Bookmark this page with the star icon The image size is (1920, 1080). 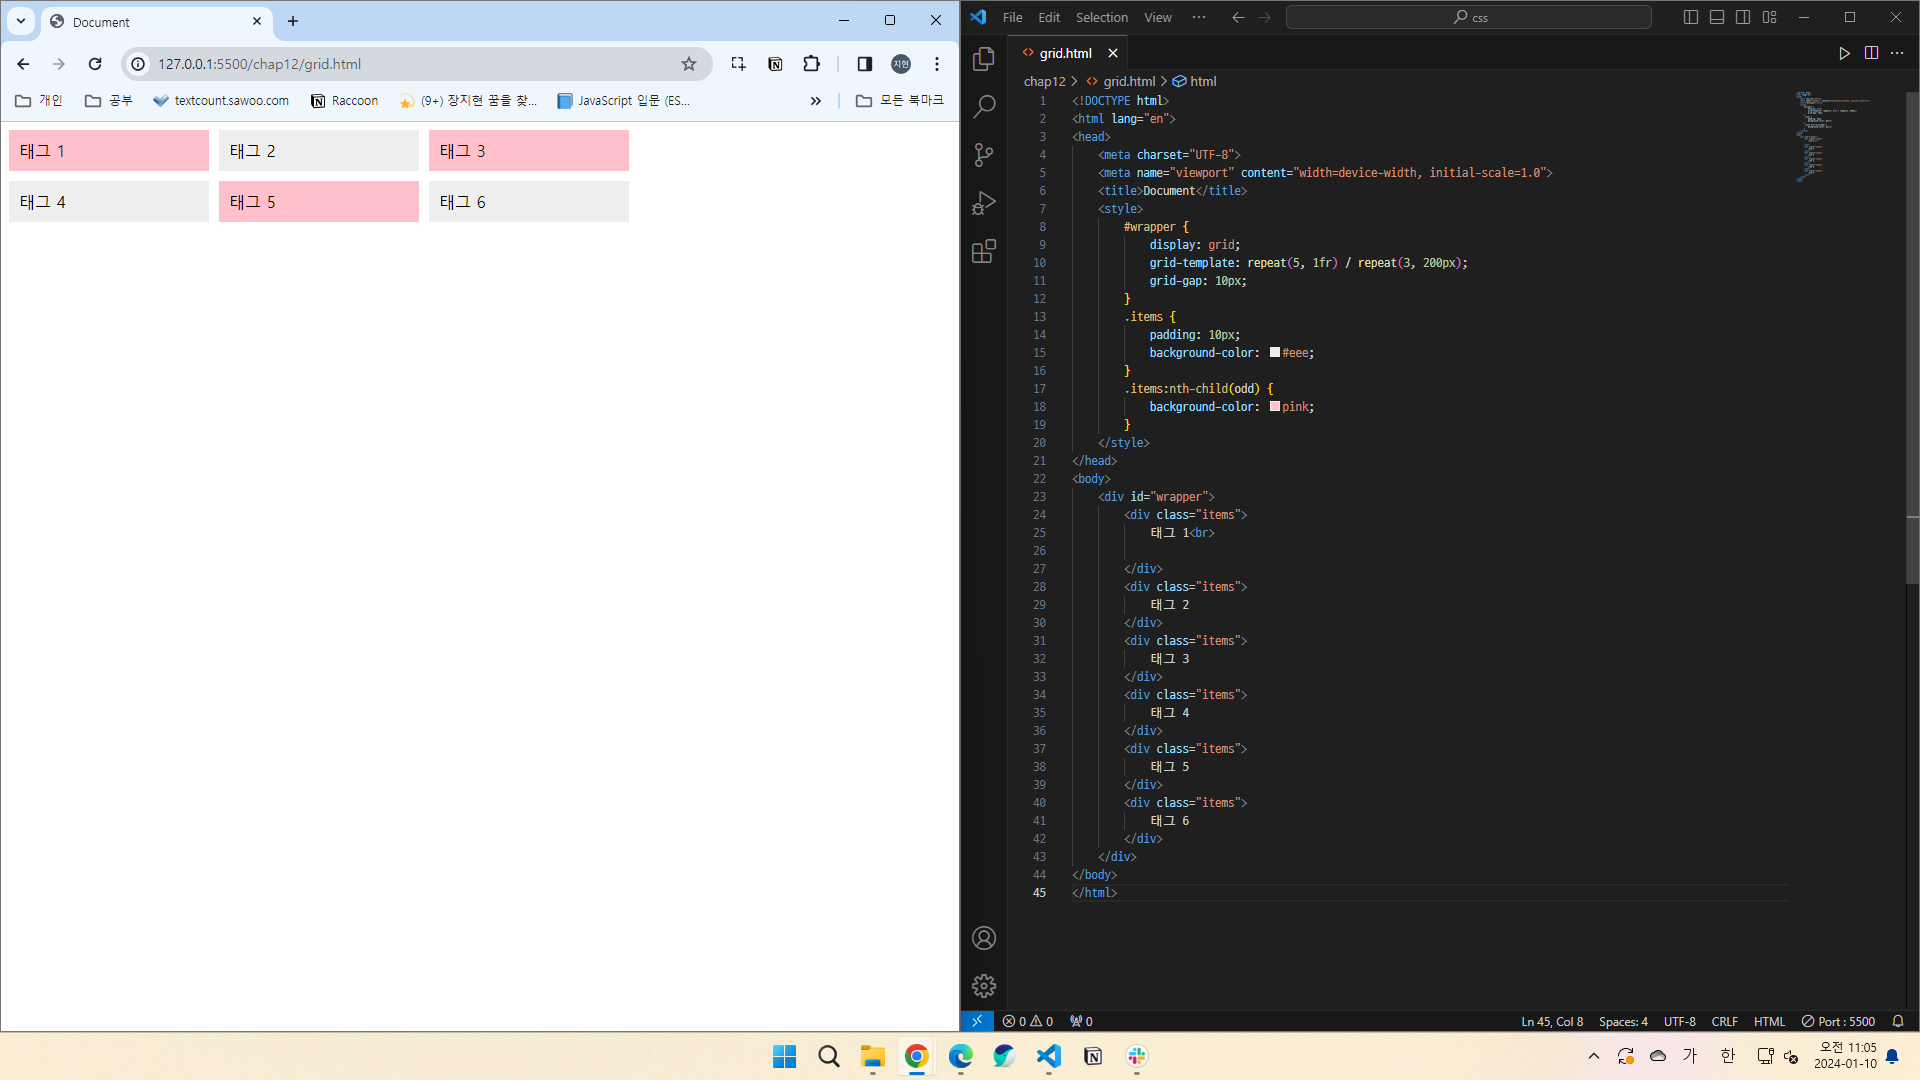coord(689,64)
